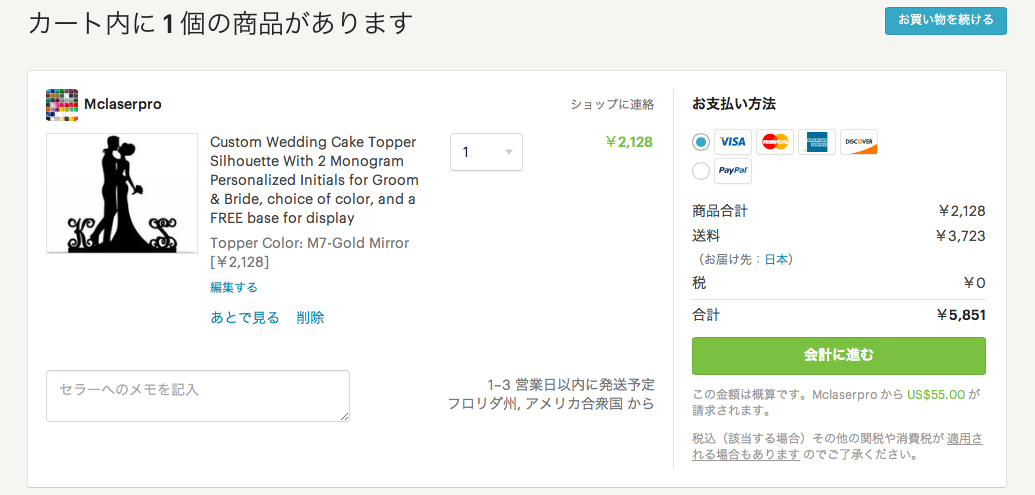Open the wedding cake topper thumbnail
Screen dimensions: 1035x495
click(x=122, y=193)
